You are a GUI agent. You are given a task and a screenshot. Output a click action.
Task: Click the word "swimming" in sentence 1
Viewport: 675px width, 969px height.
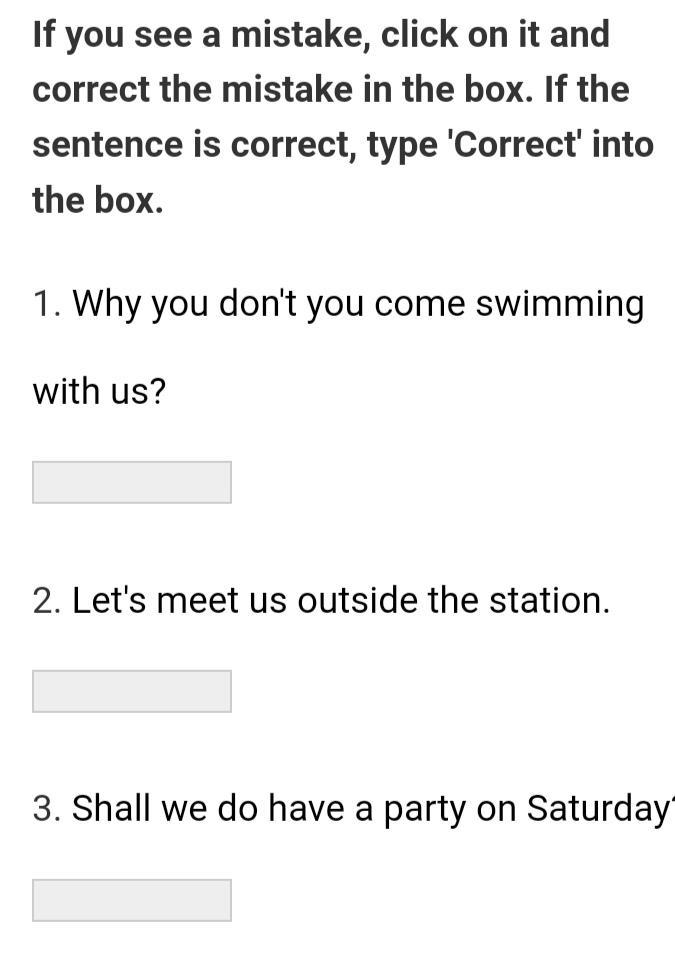click(559, 304)
